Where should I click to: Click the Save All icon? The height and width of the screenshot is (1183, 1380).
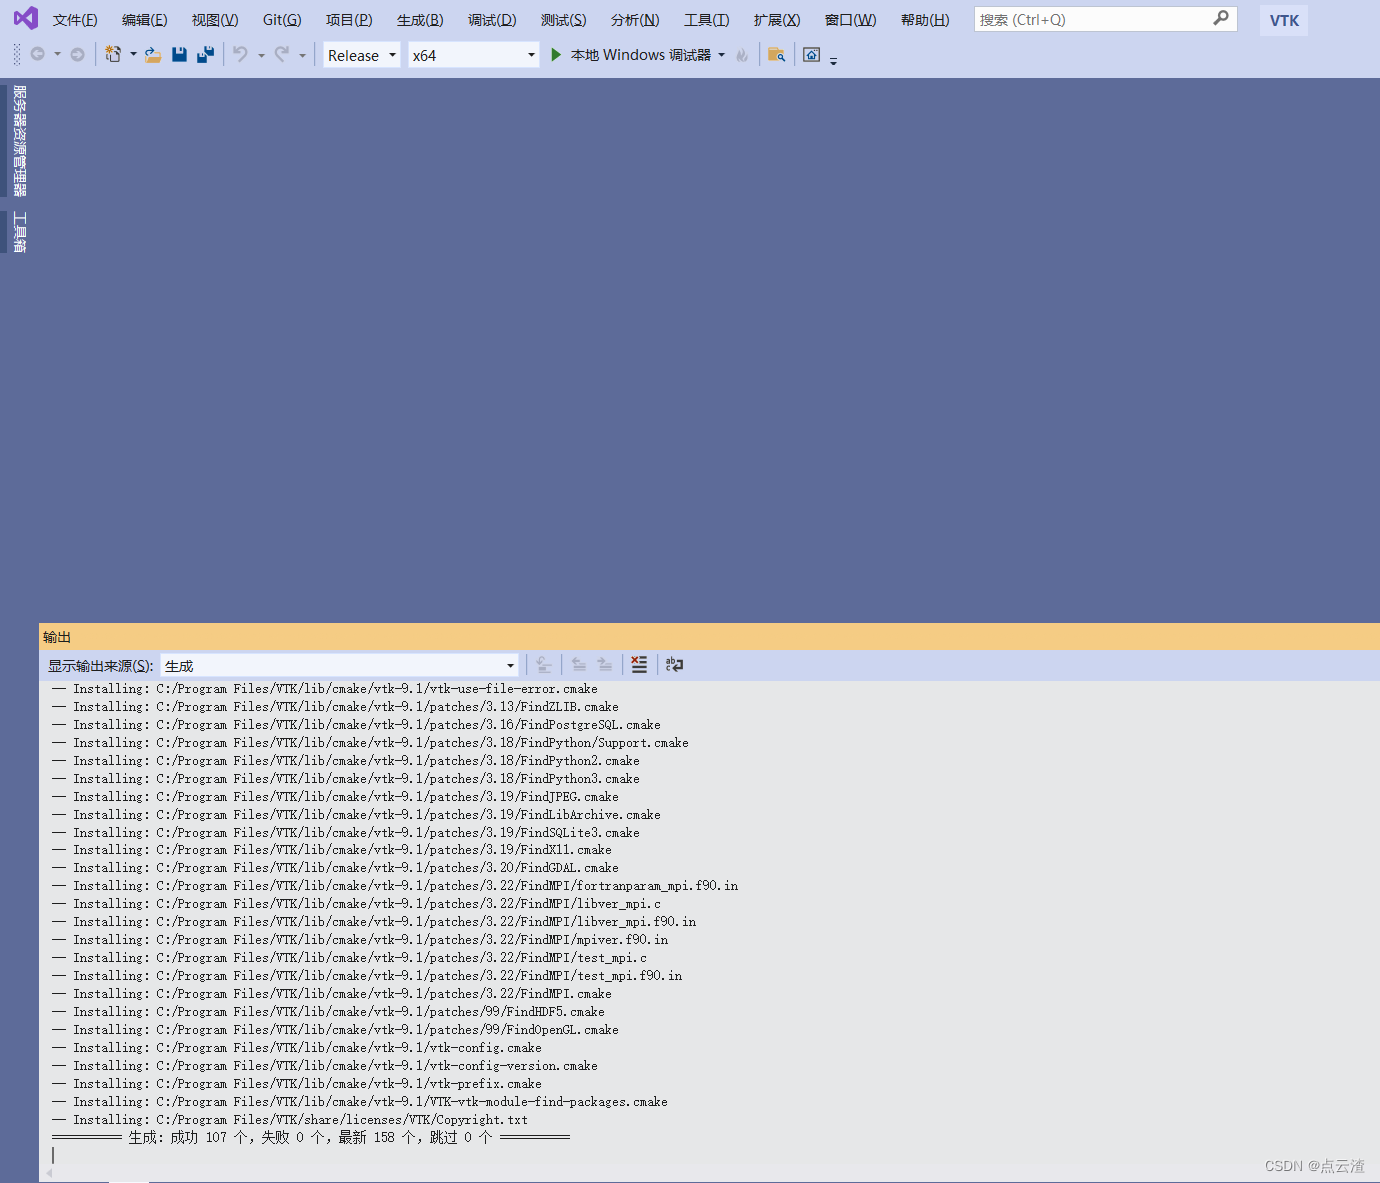pyautogui.click(x=205, y=55)
